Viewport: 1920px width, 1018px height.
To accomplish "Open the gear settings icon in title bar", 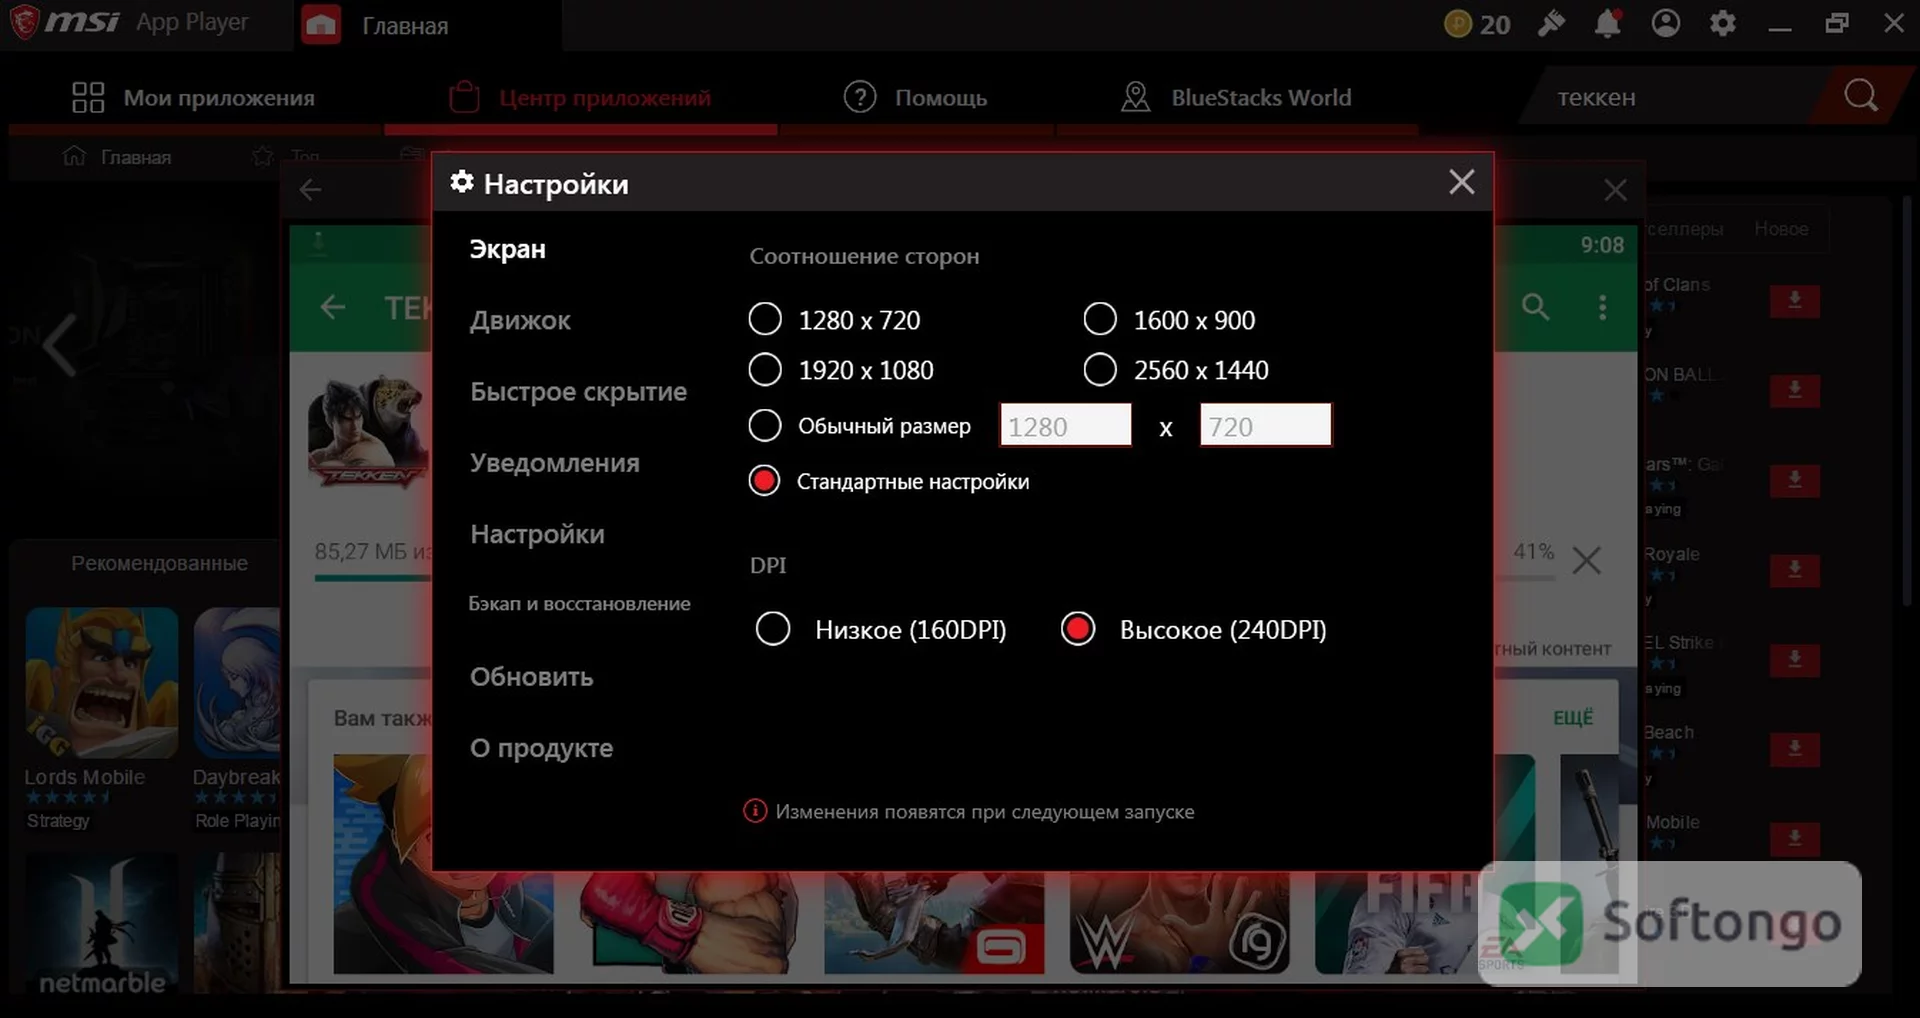I will click(1722, 23).
